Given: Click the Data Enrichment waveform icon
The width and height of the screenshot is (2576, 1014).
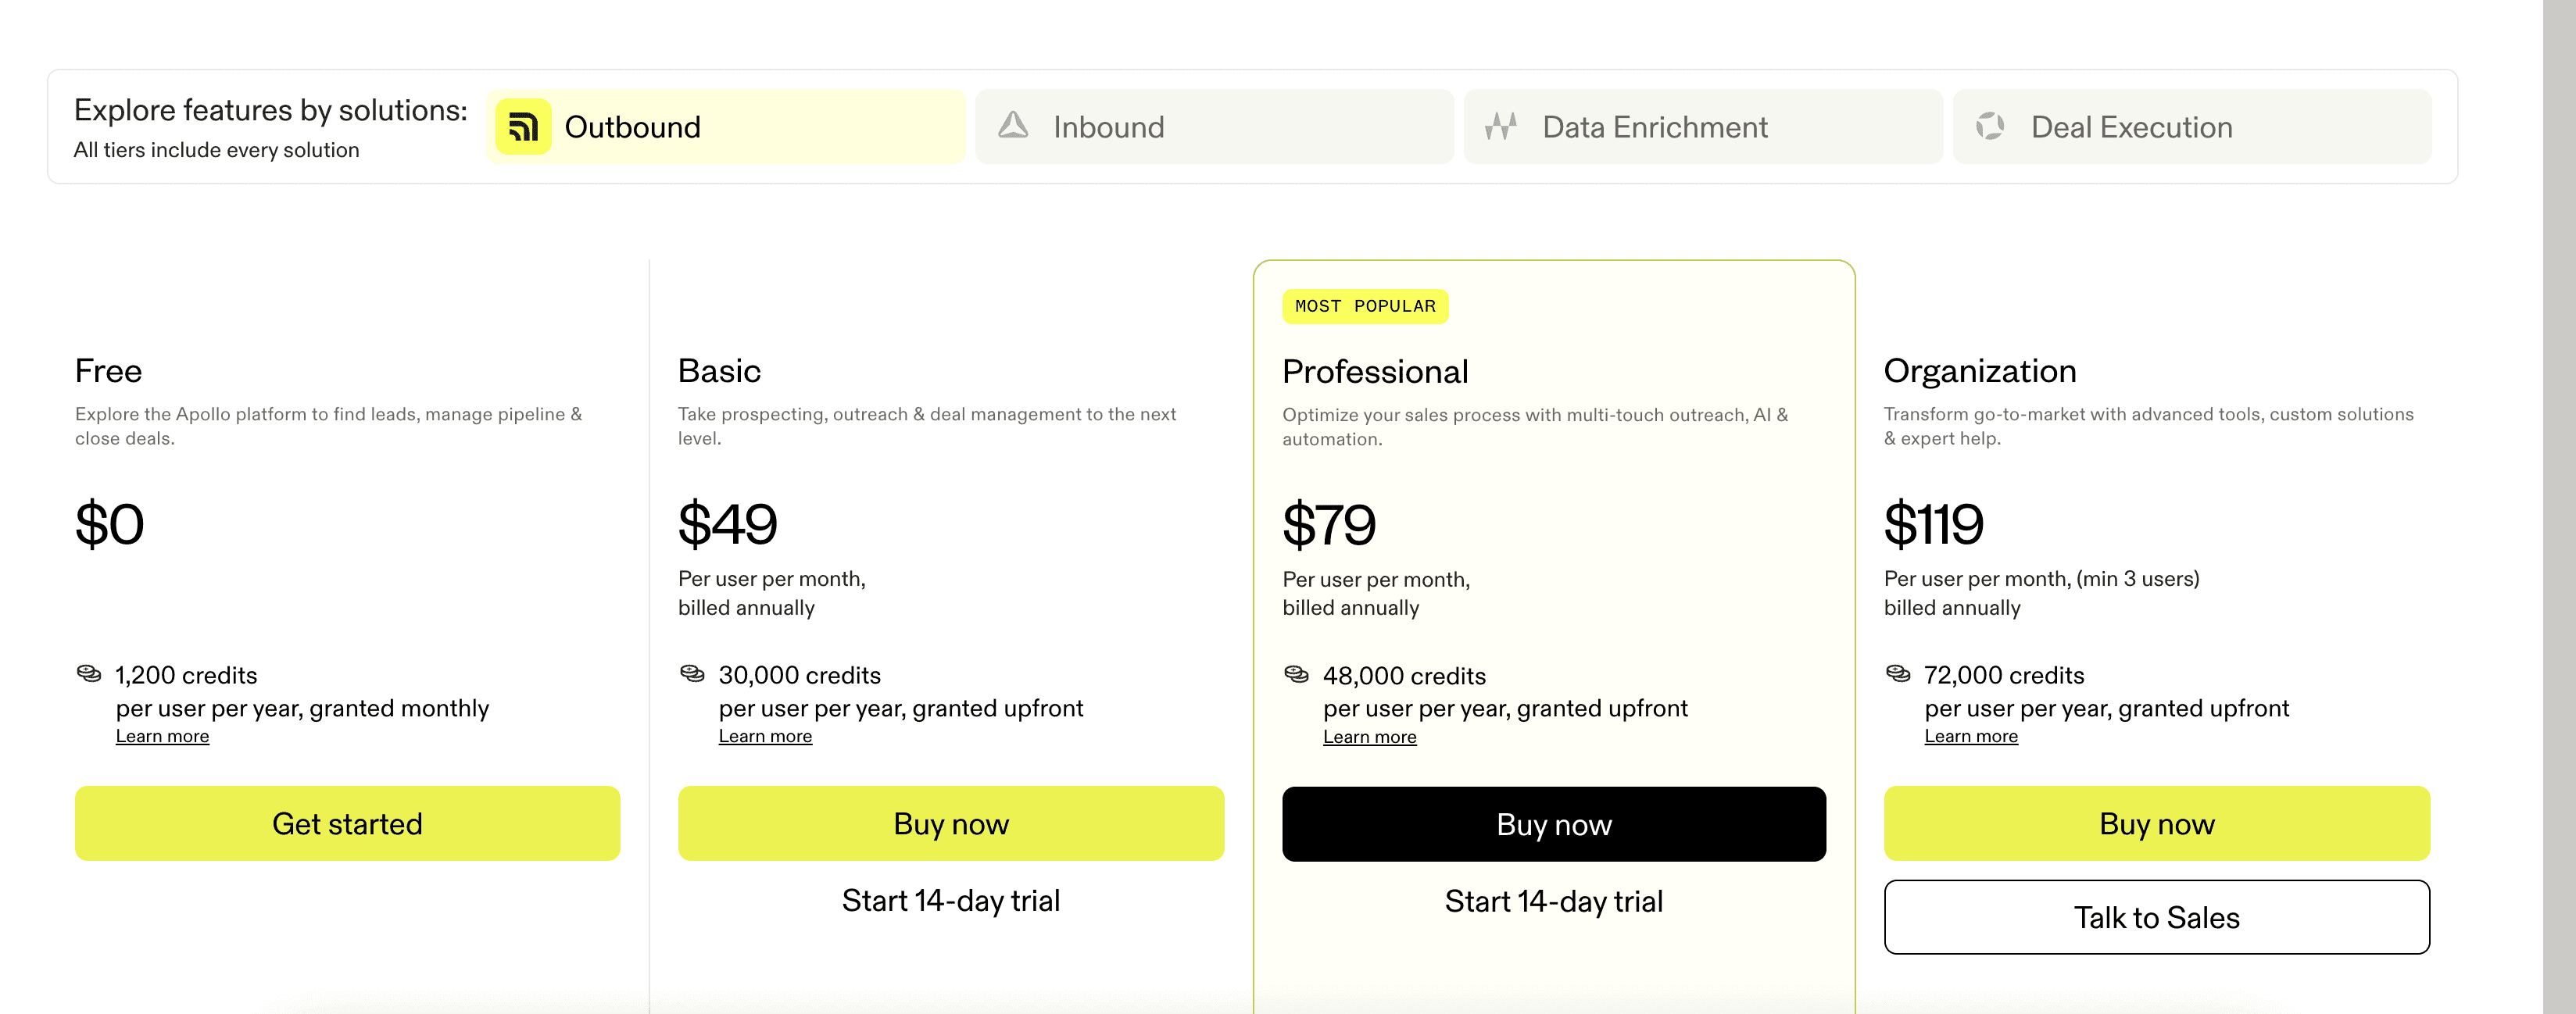Looking at the screenshot, I should tap(1501, 126).
